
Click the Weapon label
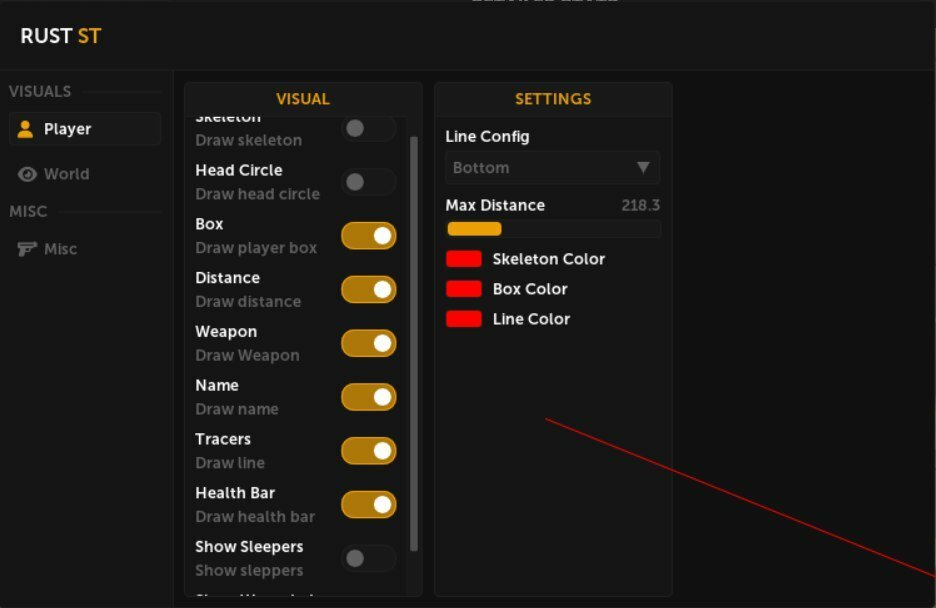click(226, 332)
